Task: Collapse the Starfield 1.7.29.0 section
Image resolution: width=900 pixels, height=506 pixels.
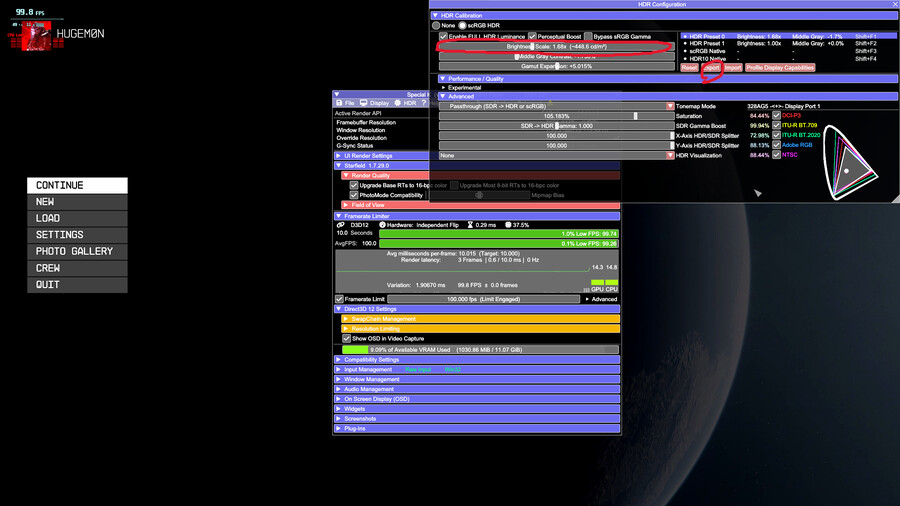Action: [x=382, y=165]
